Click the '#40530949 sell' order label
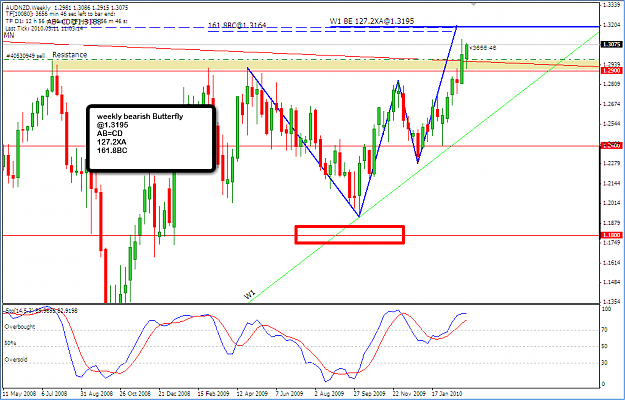Image resolution: width=625 pixels, height=400 pixels. pyautogui.click(x=25, y=56)
